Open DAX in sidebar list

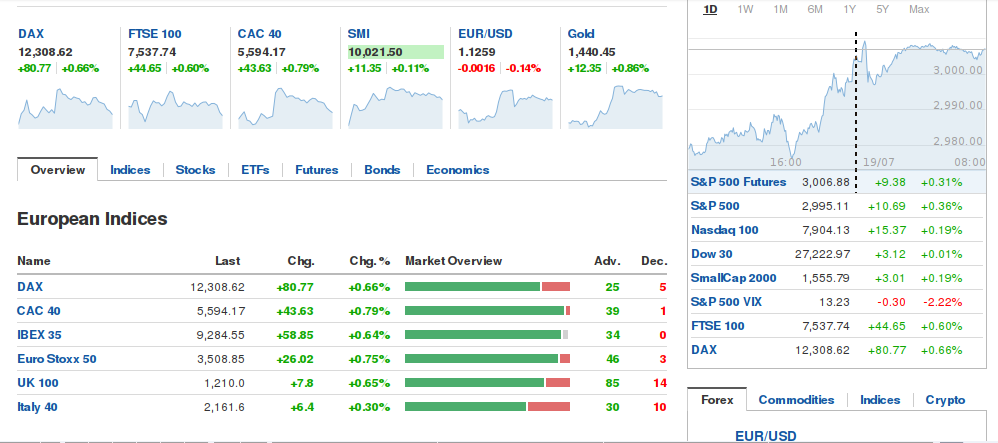click(704, 350)
